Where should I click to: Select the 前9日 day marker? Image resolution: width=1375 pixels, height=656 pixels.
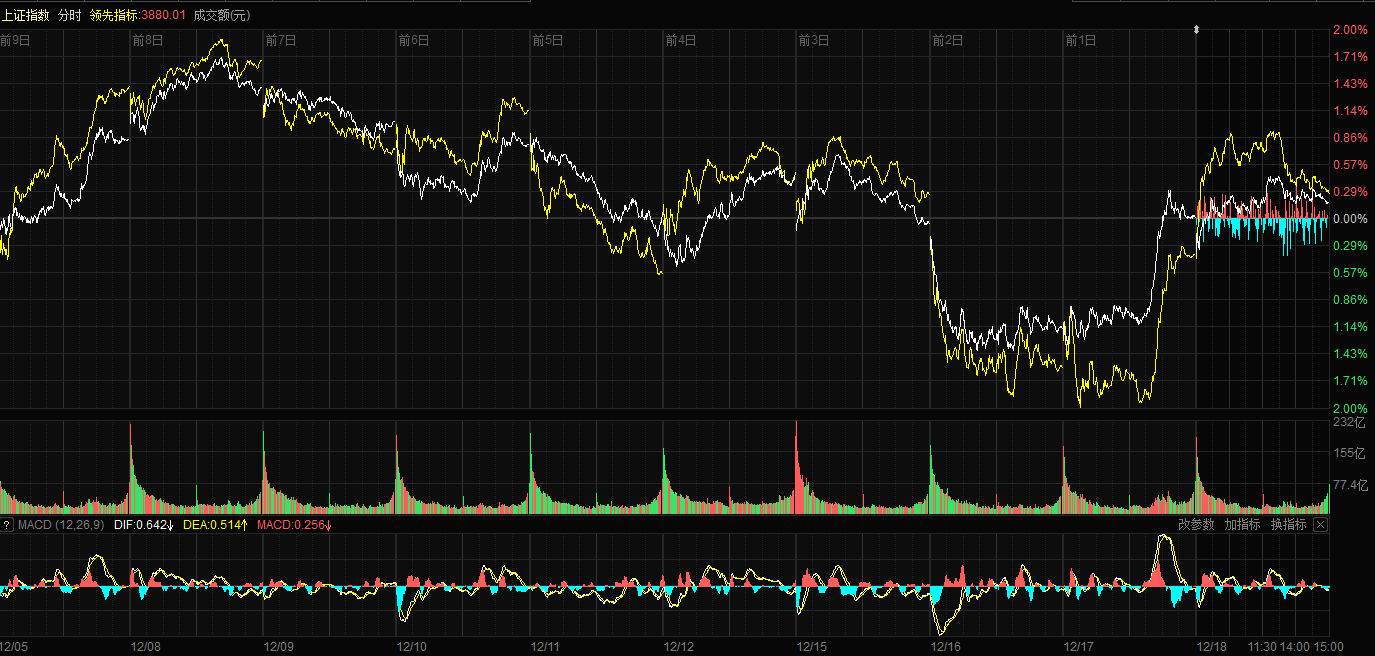click(x=16, y=41)
